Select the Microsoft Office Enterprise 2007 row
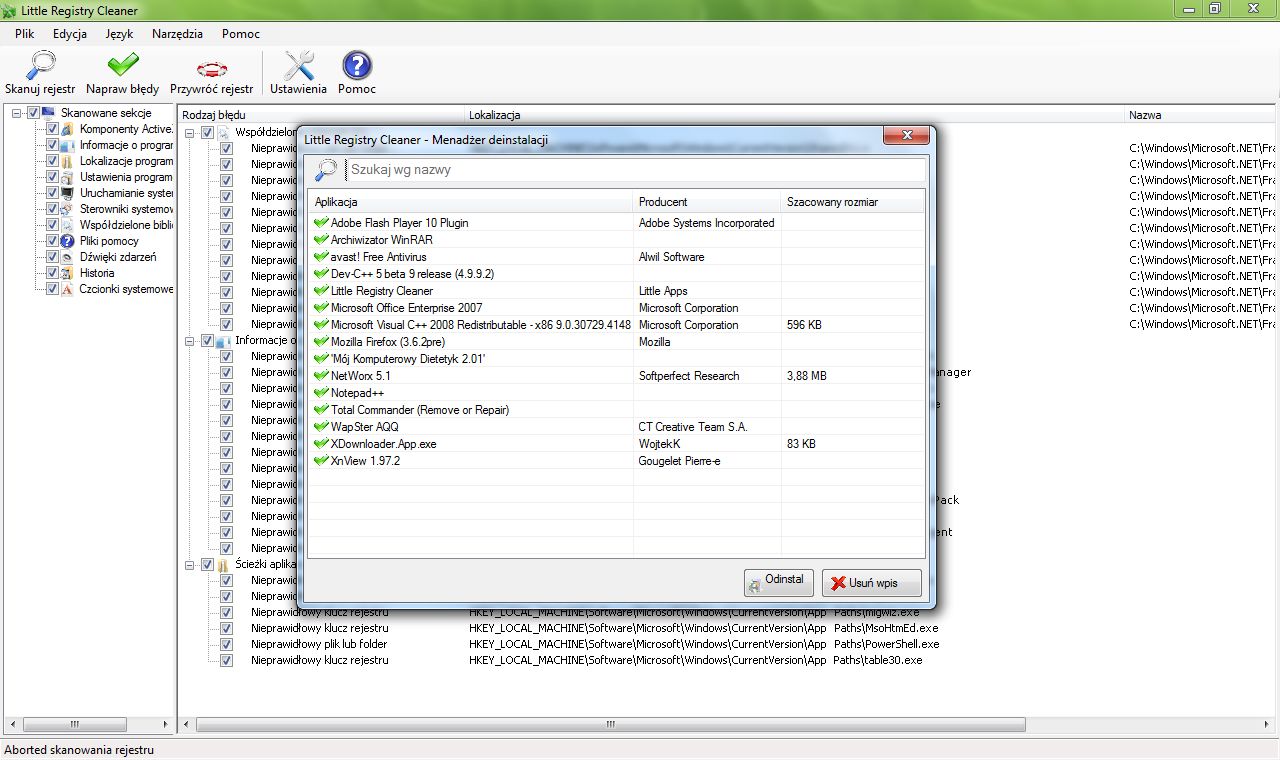Viewport: 1280px width, 760px height. click(x=617, y=308)
